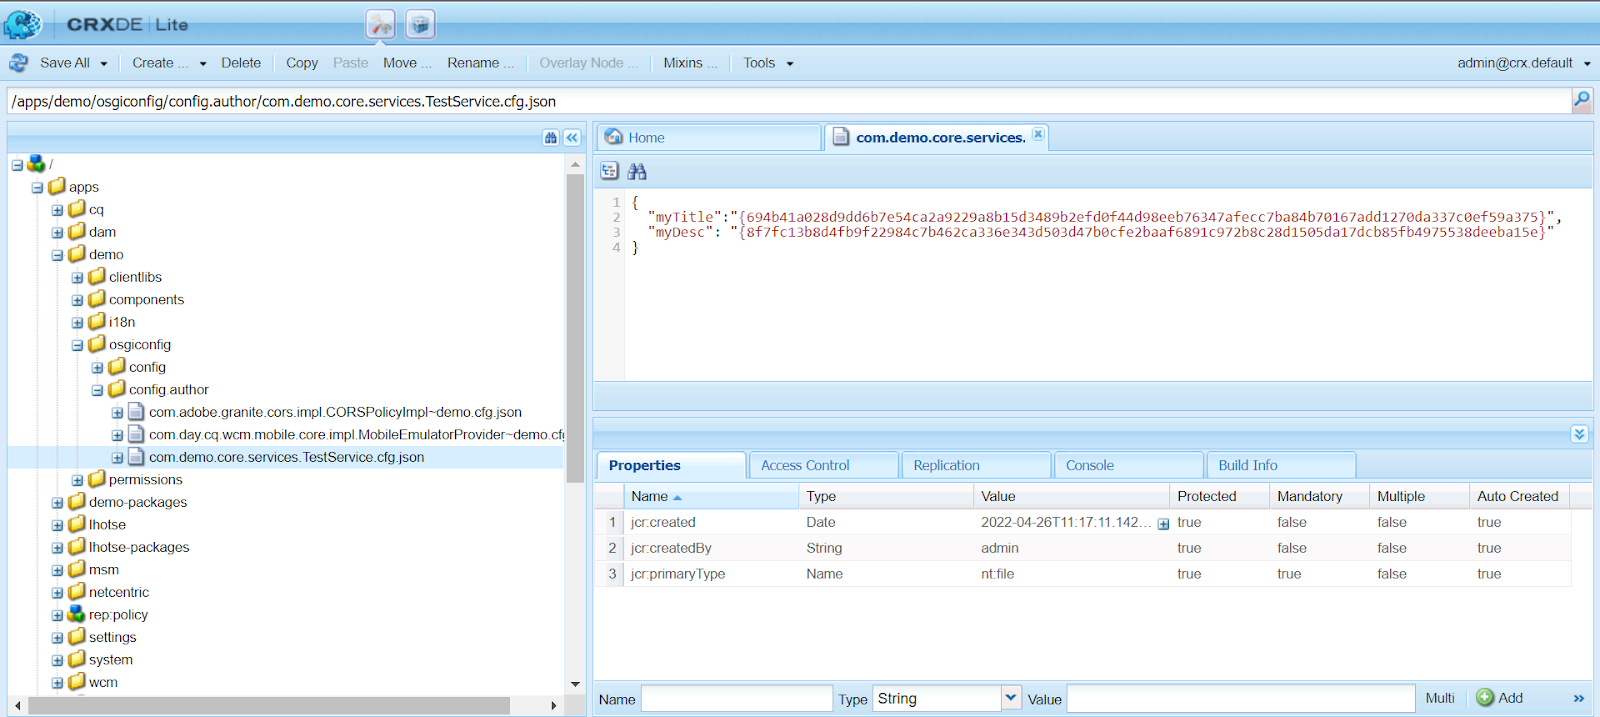Open the Type String combo box arrow
This screenshot has height=717, width=1600.
click(x=1011, y=698)
